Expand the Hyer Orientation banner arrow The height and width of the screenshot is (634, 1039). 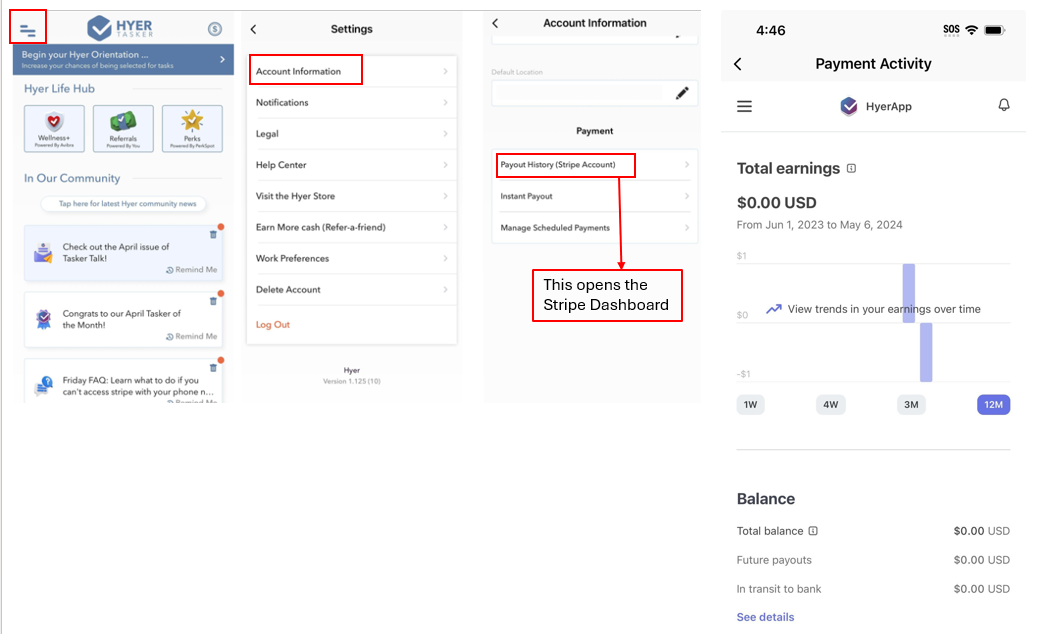click(222, 60)
